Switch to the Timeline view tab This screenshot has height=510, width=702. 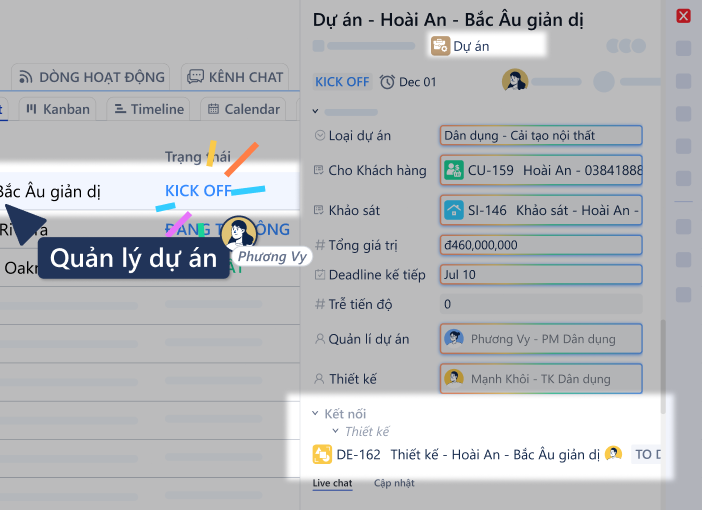coord(148,109)
